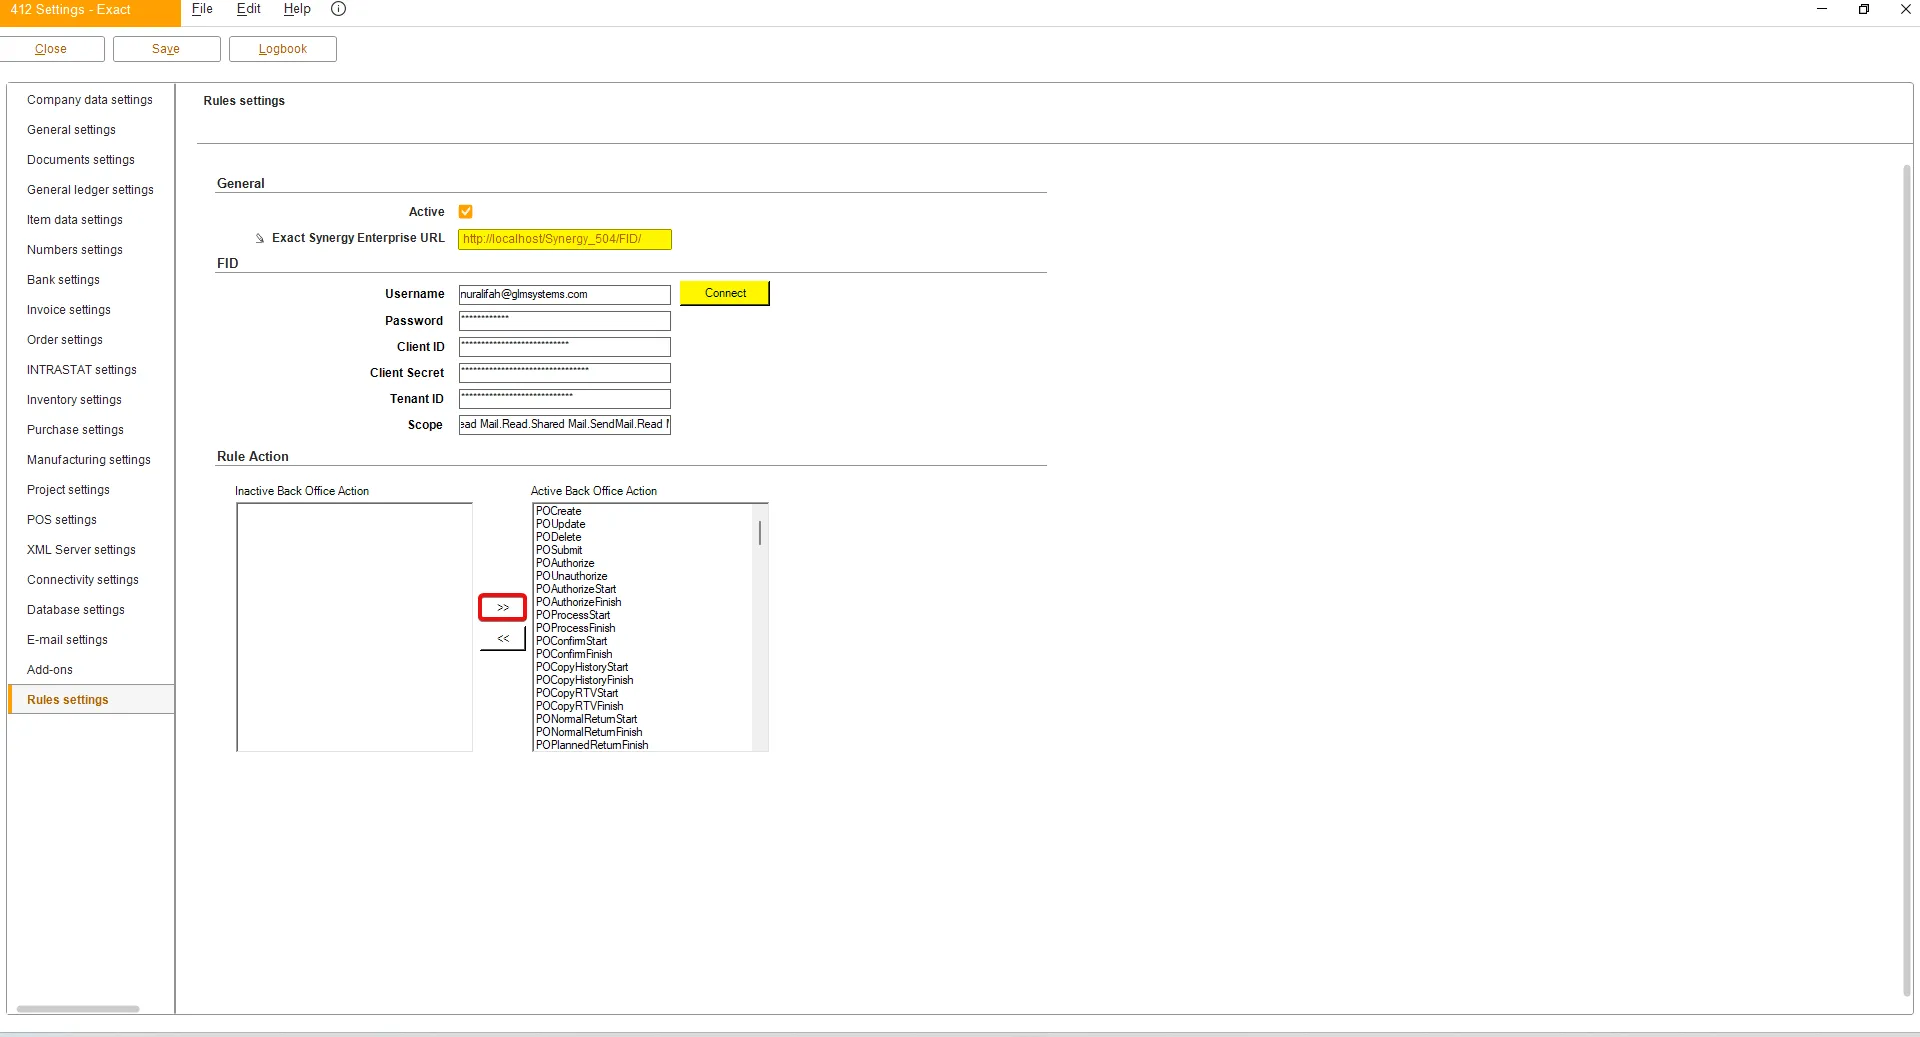The image size is (1920, 1037).
Task: Select POAuthorizeFinish in the active list
Action: (x=578, y=602)
